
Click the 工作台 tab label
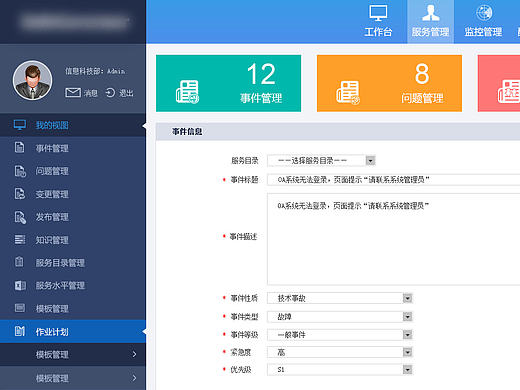click(378, 32)
